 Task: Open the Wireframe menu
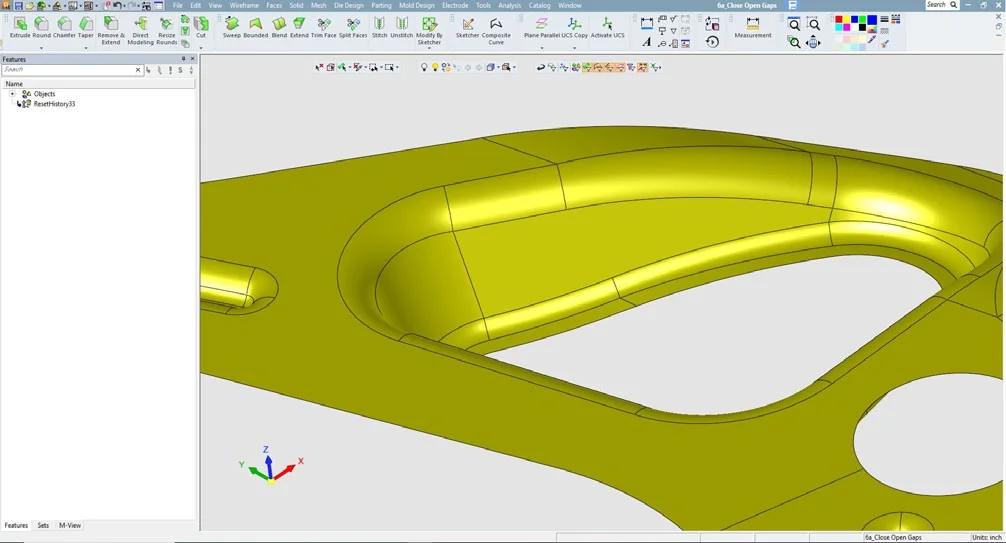[244, 5]
